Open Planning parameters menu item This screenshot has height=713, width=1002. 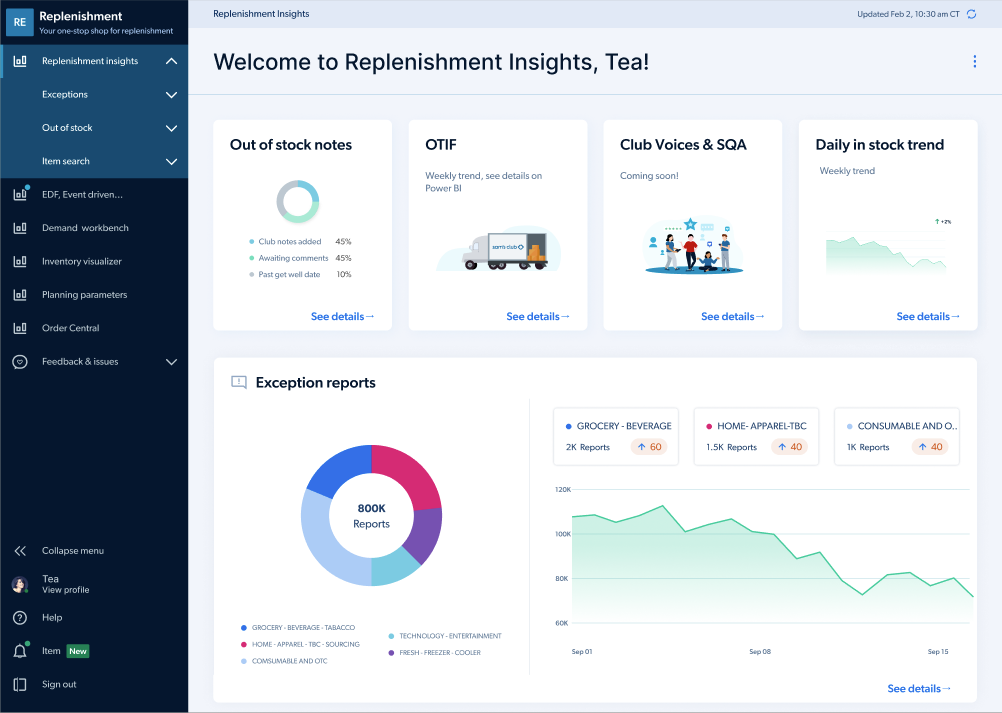[84, 295]
